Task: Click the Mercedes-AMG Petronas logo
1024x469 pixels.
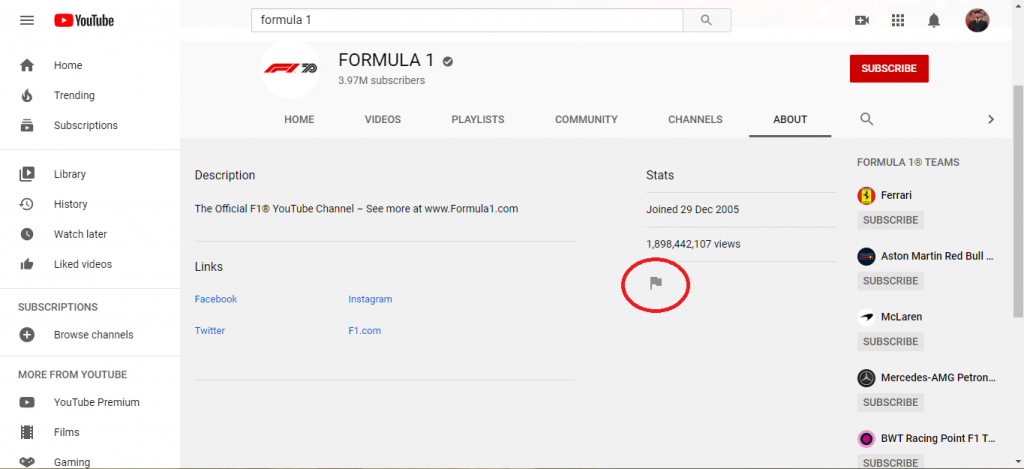Action: 866,378
